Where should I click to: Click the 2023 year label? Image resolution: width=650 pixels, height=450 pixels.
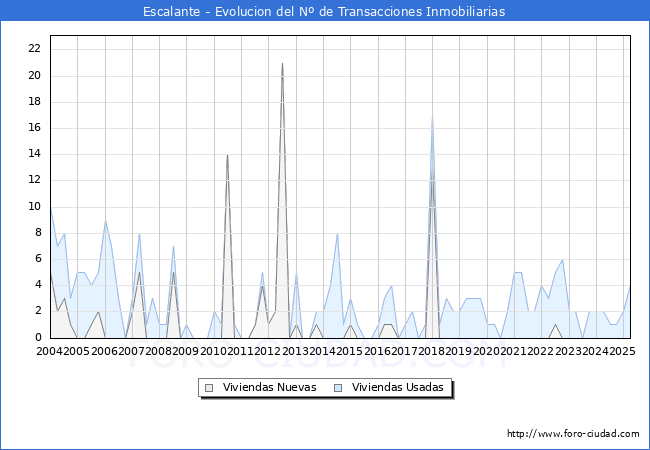point(568,351)
